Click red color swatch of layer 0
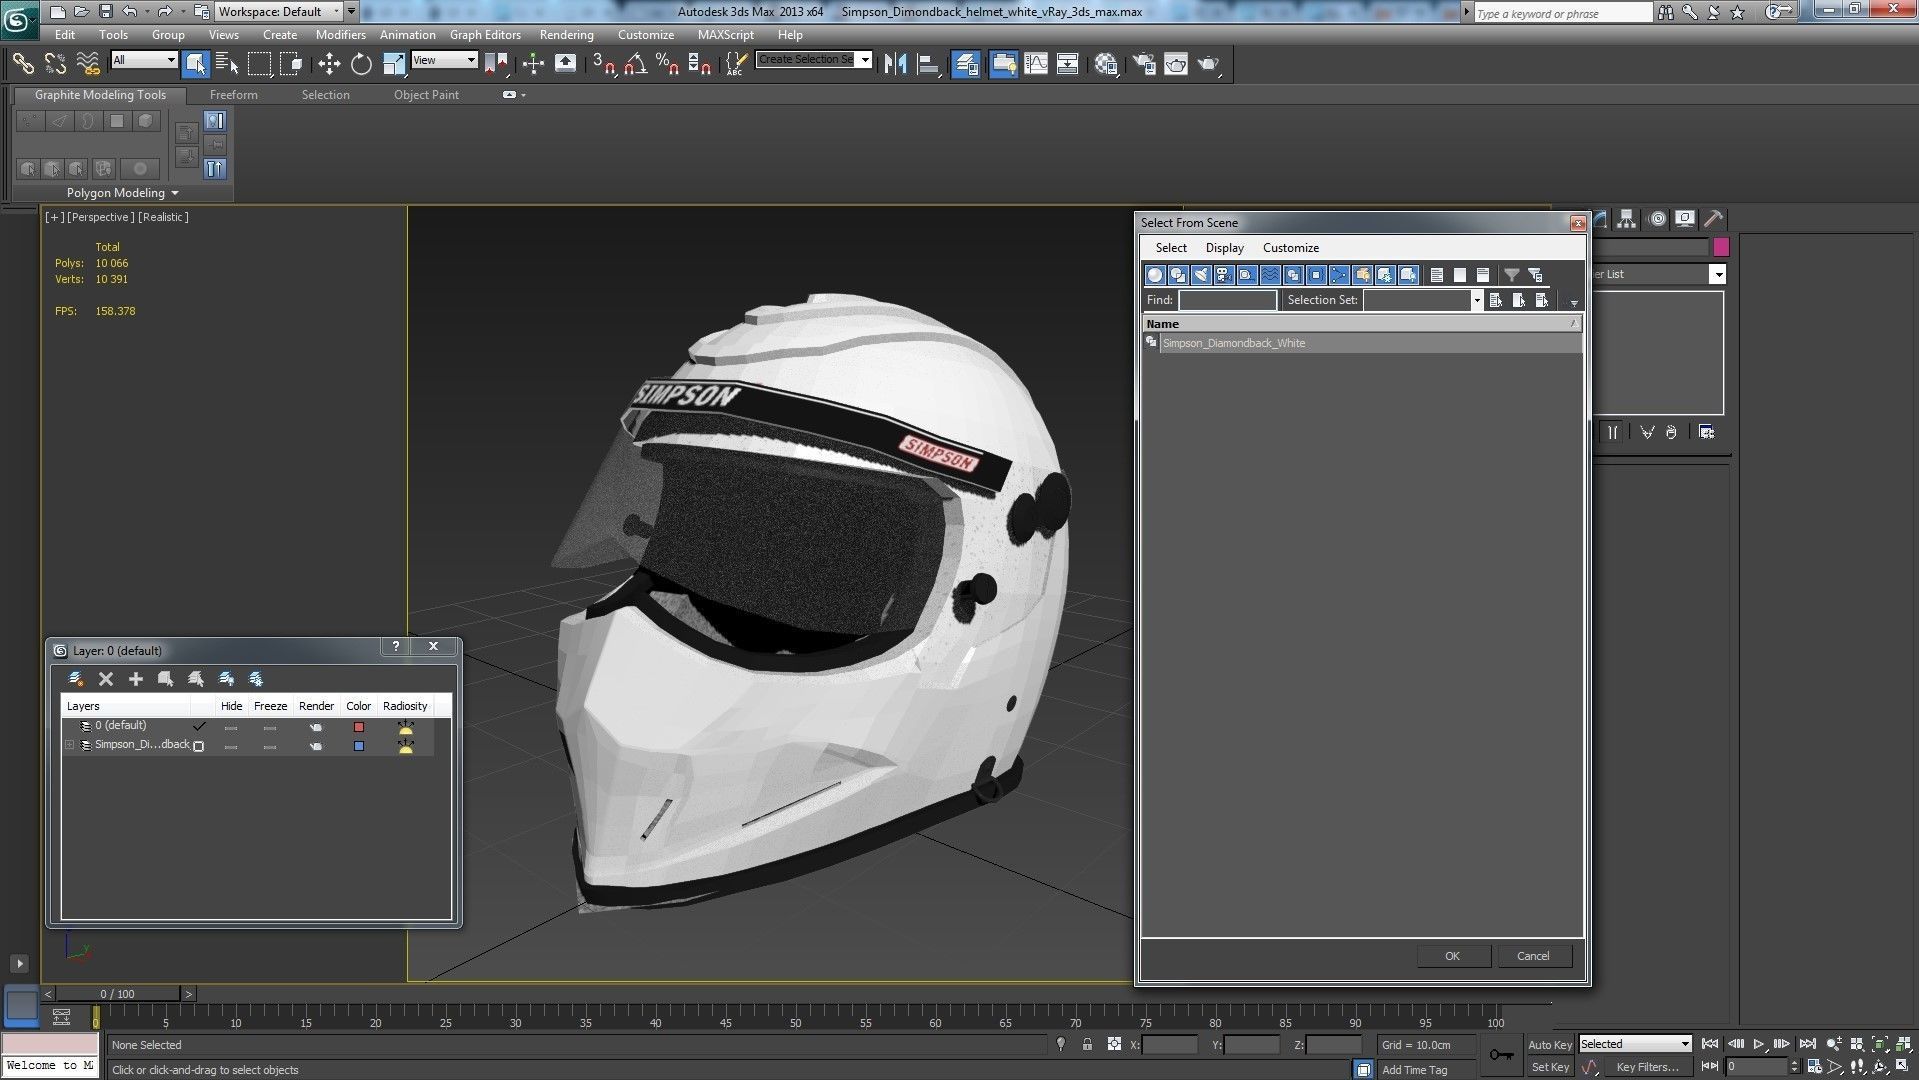1919x1080 pixels. point(359,727)
